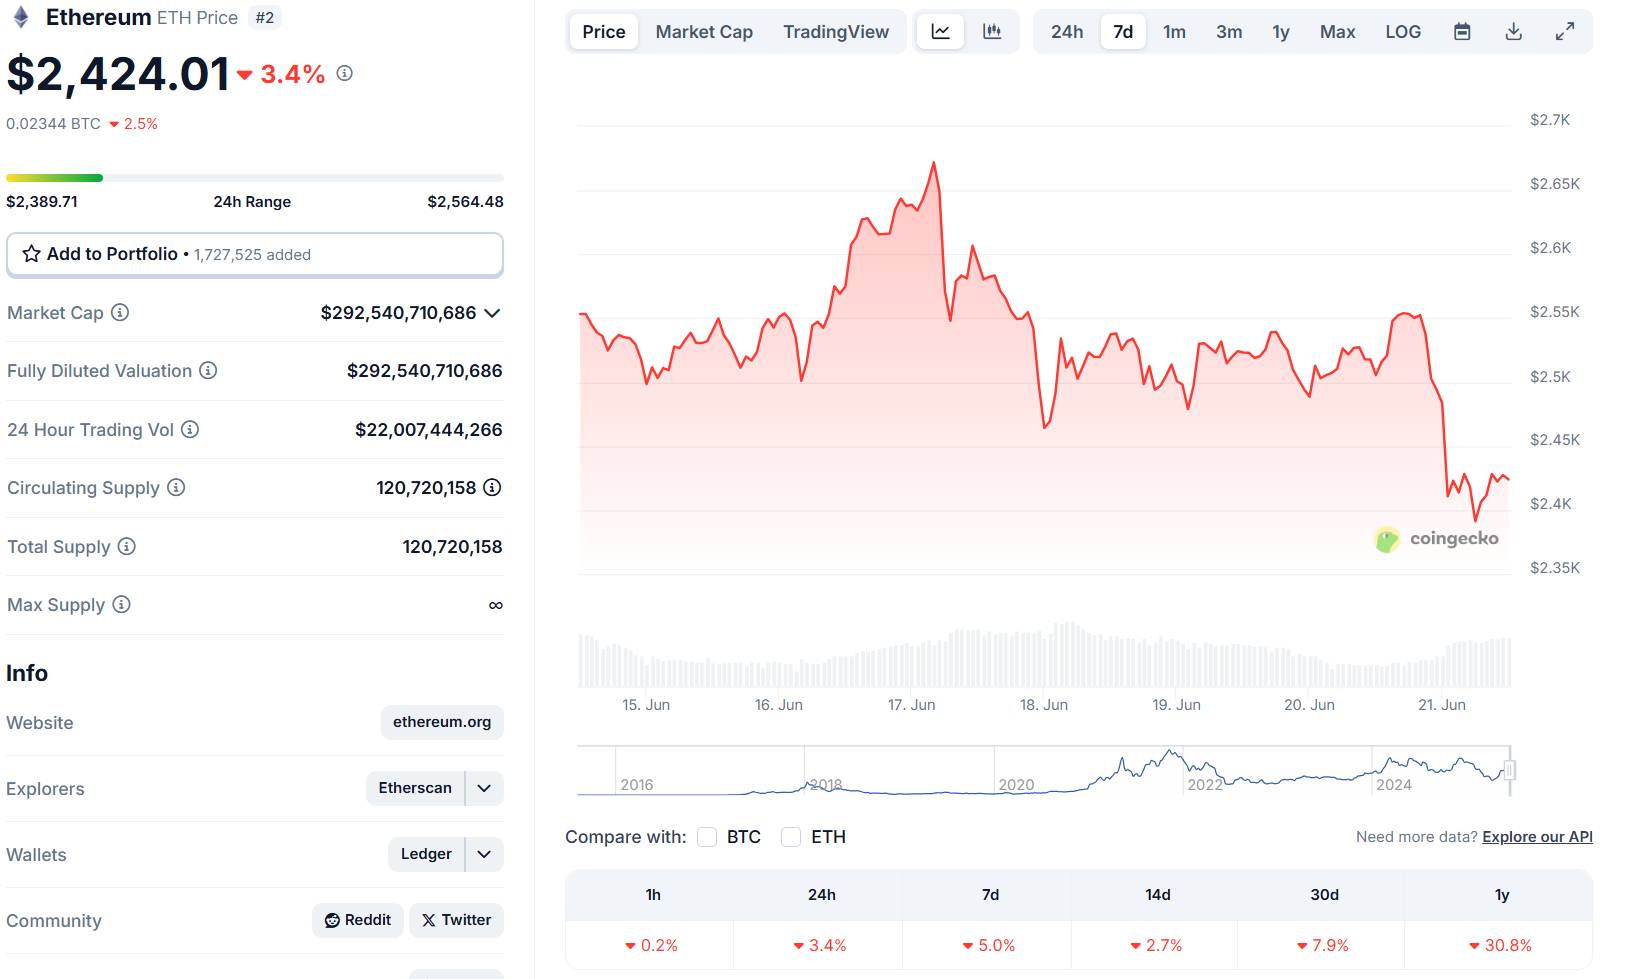Open the Etherscan explorer button
This screenshot has width=1627, height=979.
coord(415,788)
